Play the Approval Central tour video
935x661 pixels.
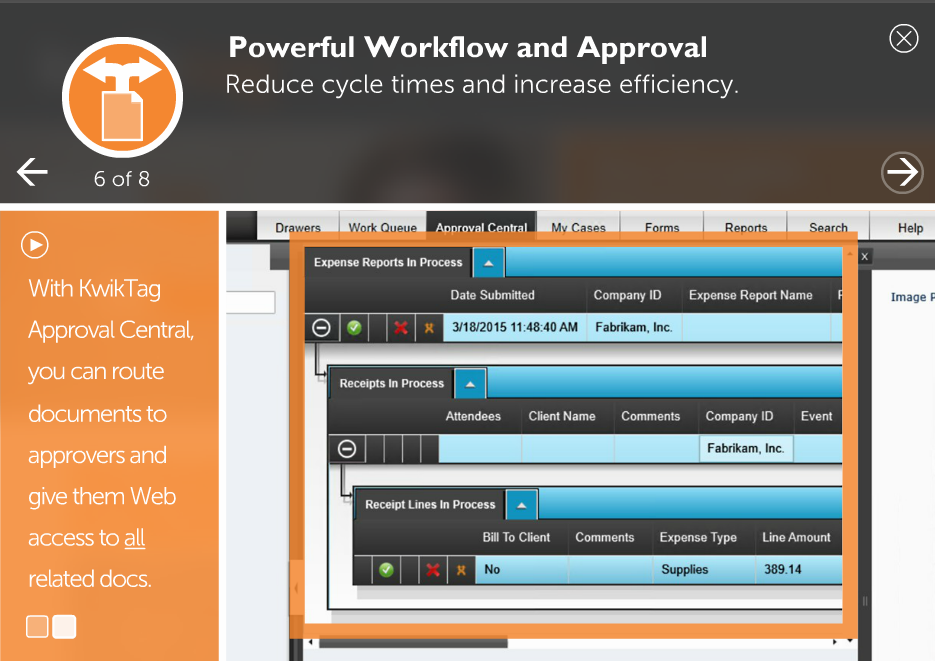[35, 245]
